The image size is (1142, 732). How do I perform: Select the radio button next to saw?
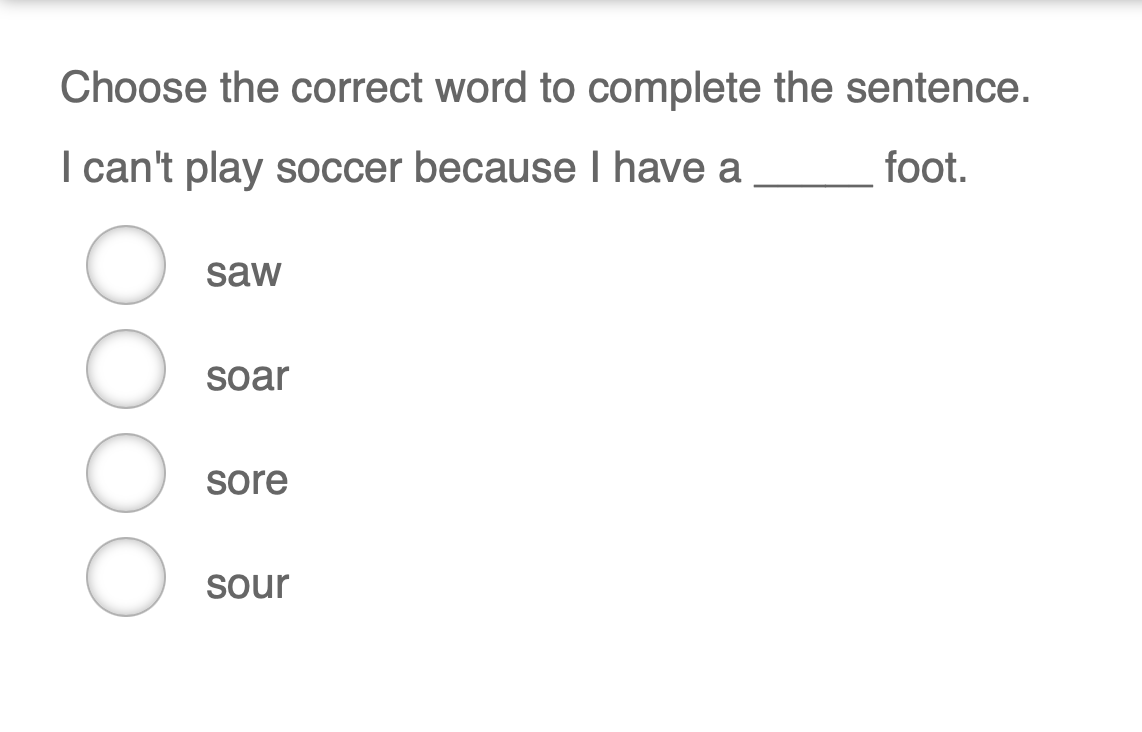pyautogui.click(x=125, y=265)
